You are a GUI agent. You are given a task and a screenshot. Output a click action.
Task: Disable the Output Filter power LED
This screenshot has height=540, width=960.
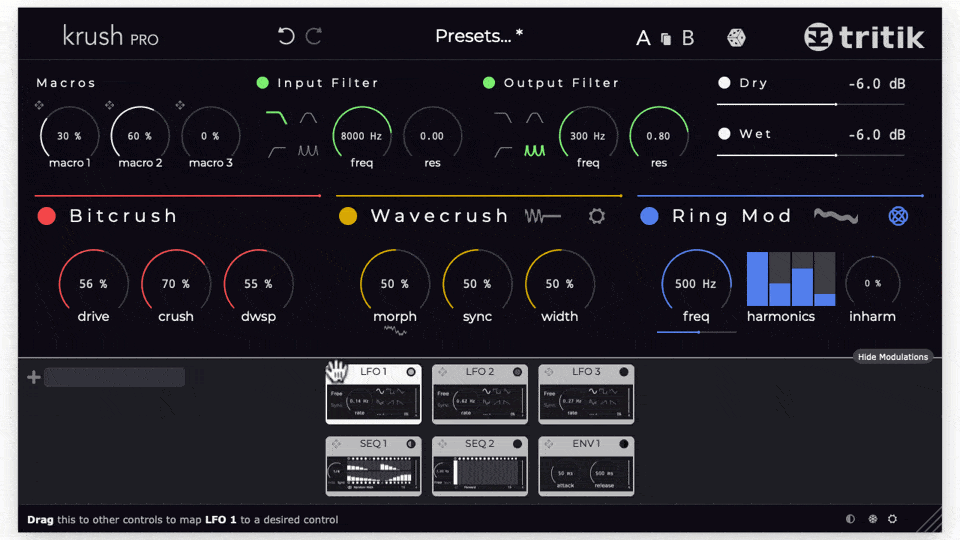(x=489, y=83)
